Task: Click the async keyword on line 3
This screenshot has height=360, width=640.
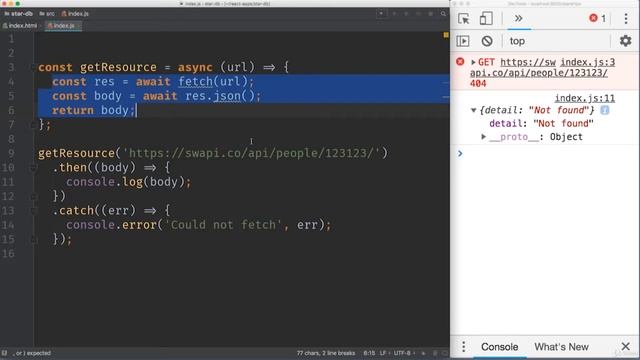Action: coord(195,67)
